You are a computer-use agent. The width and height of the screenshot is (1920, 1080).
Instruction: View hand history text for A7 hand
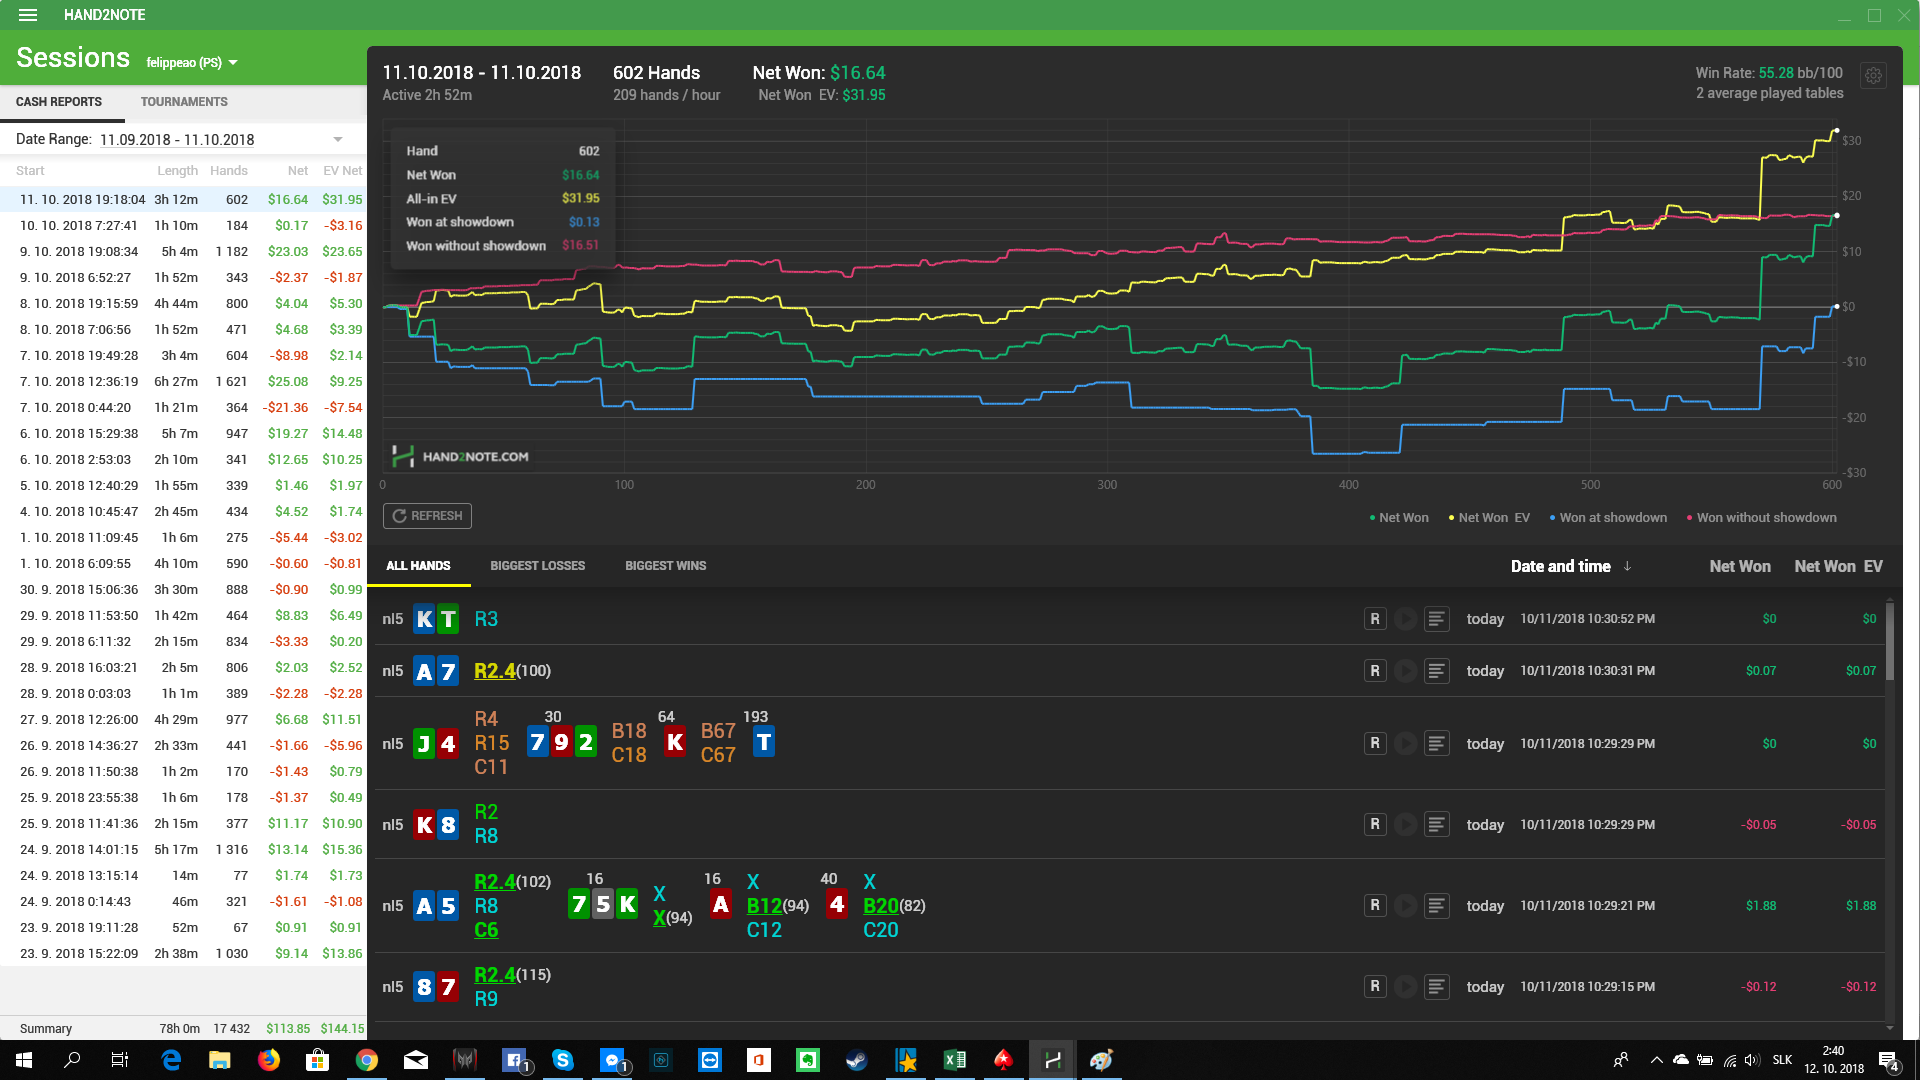tap(1436, 671)
